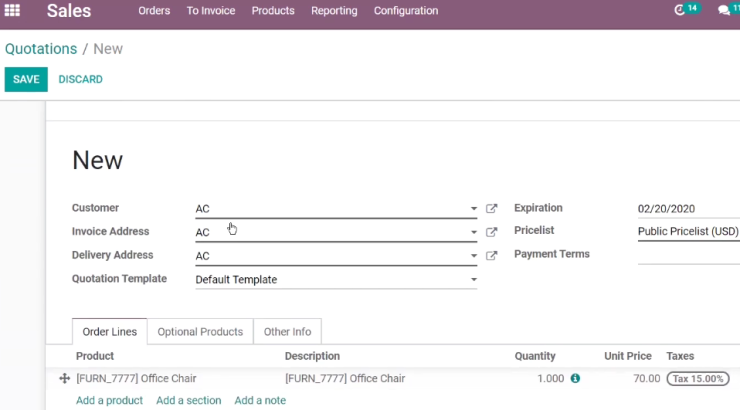The image size is (740, 410).
Task: Open external link for the Customer field
Action: 491,209
